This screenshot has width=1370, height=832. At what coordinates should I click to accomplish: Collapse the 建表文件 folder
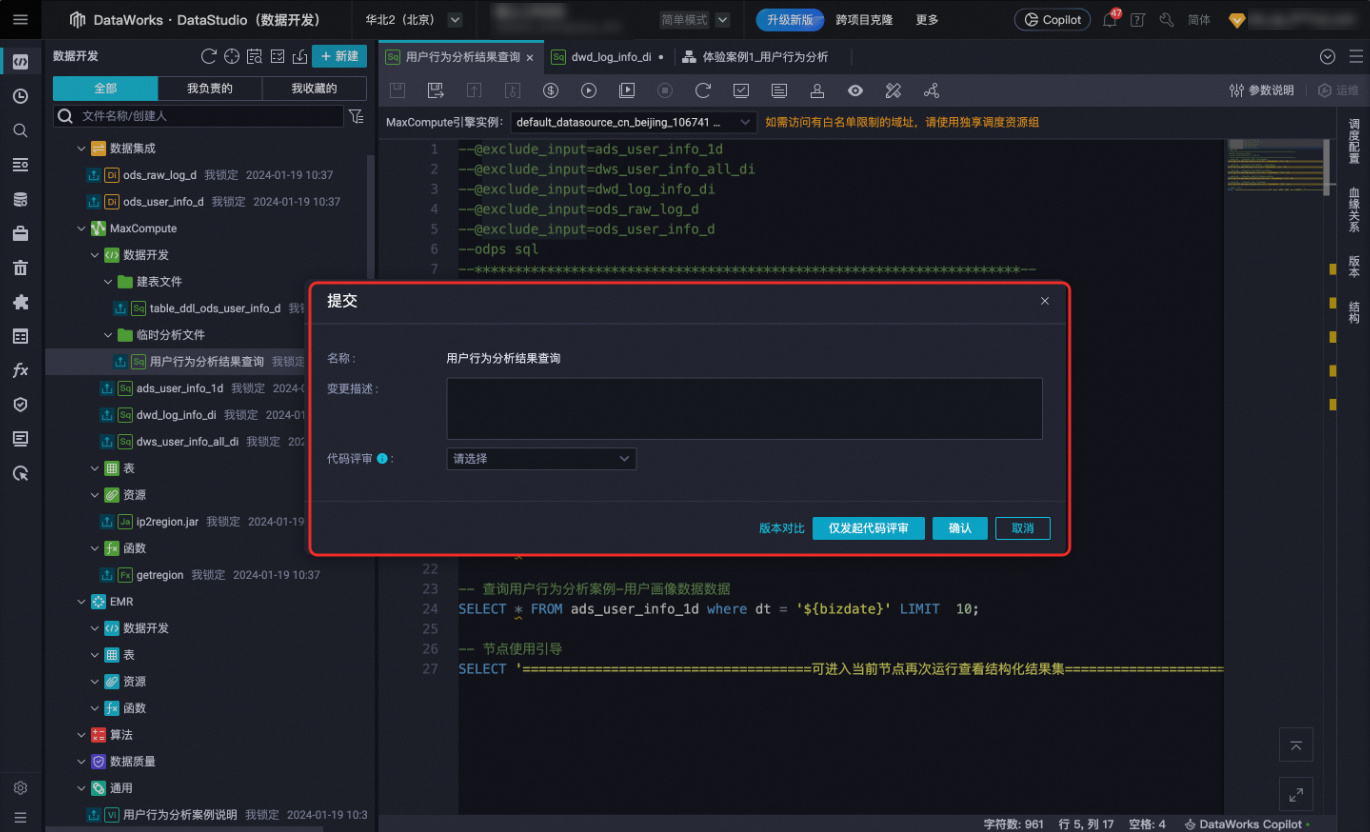tap(108, 281)
